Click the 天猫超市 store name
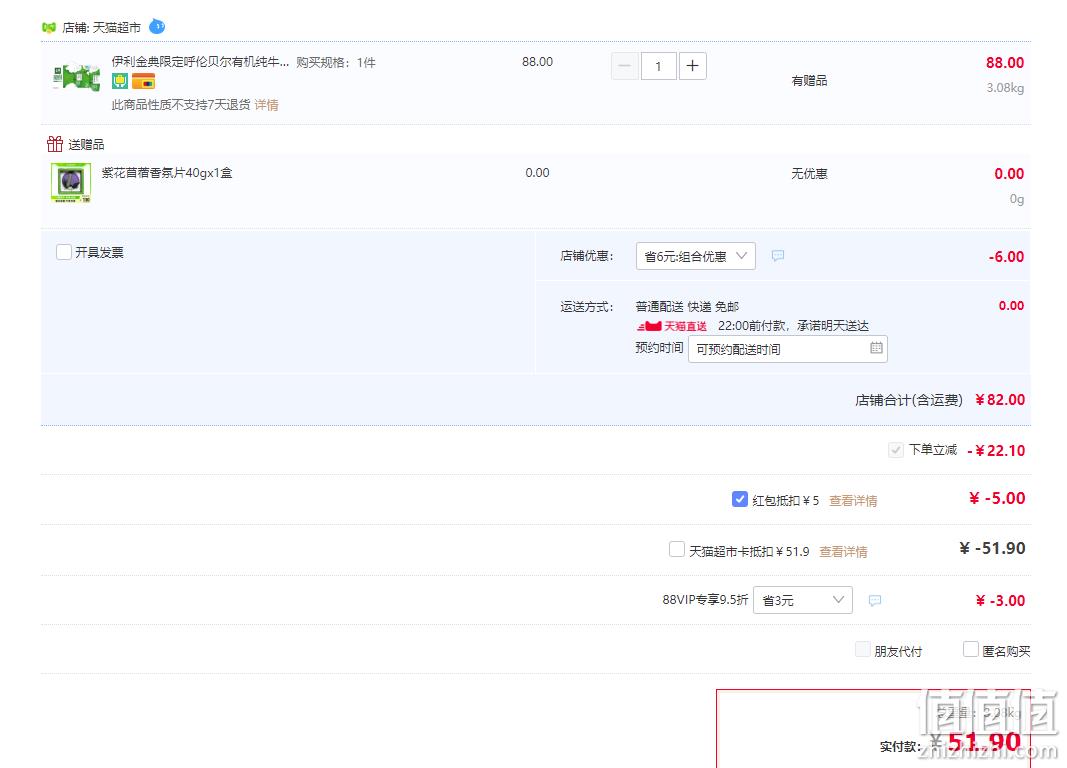This screenshot has height=768, width=1067. click(116, 28)
